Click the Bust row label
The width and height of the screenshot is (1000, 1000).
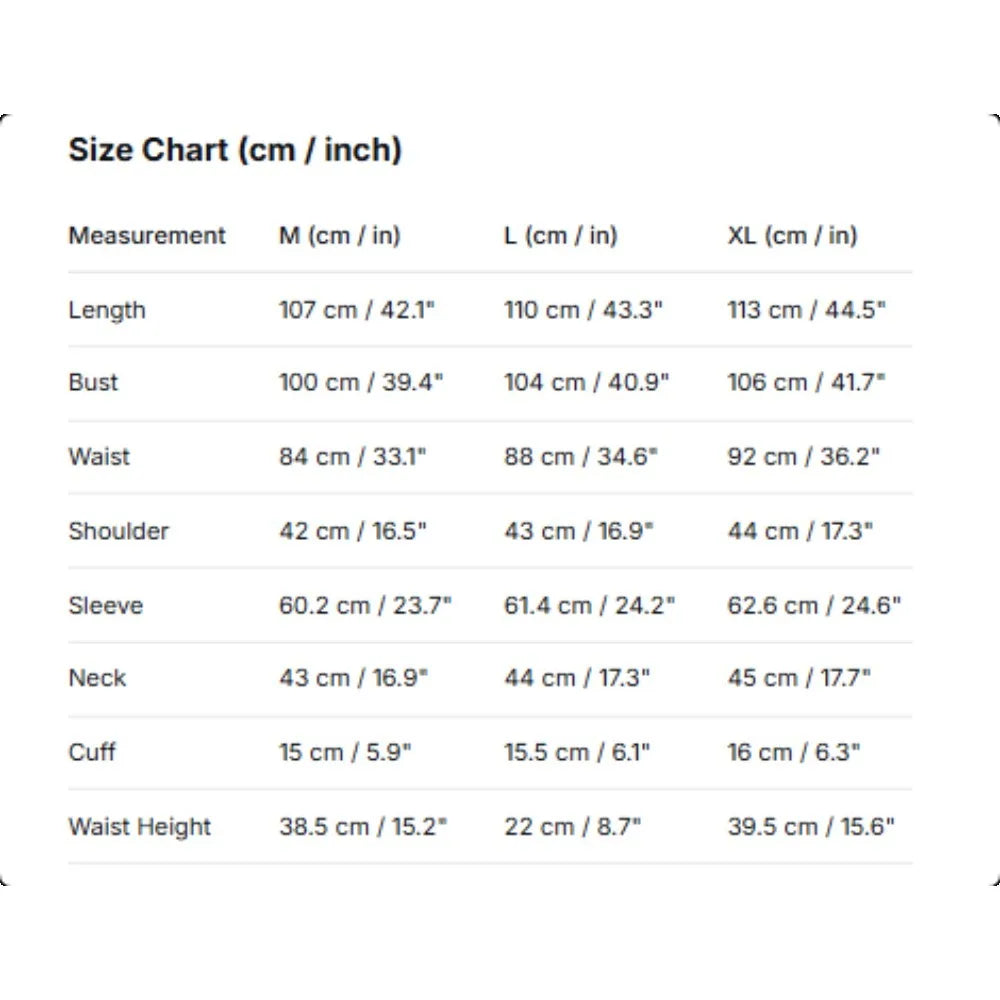tap(93, 383)
